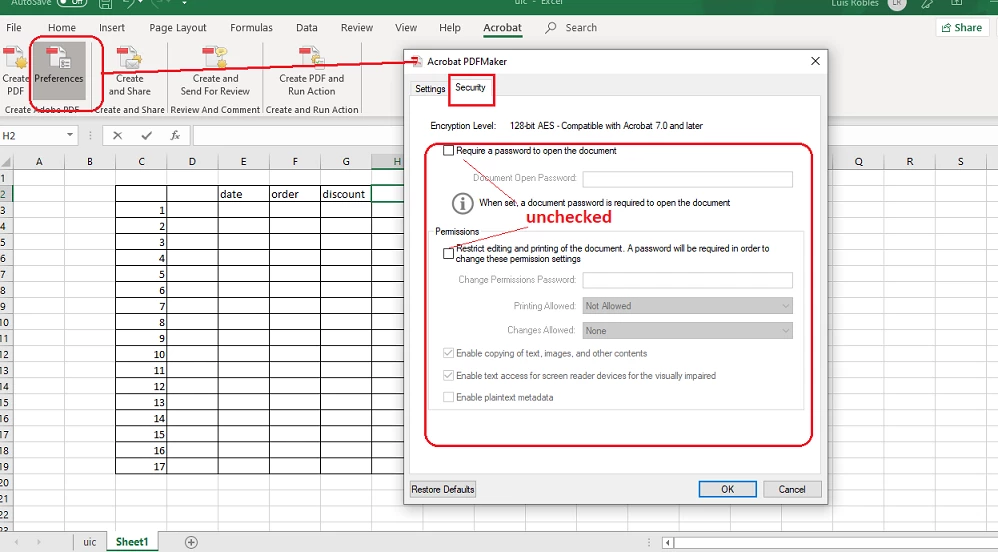Check Restrict editing and printing checkbox

coord(449,253)
